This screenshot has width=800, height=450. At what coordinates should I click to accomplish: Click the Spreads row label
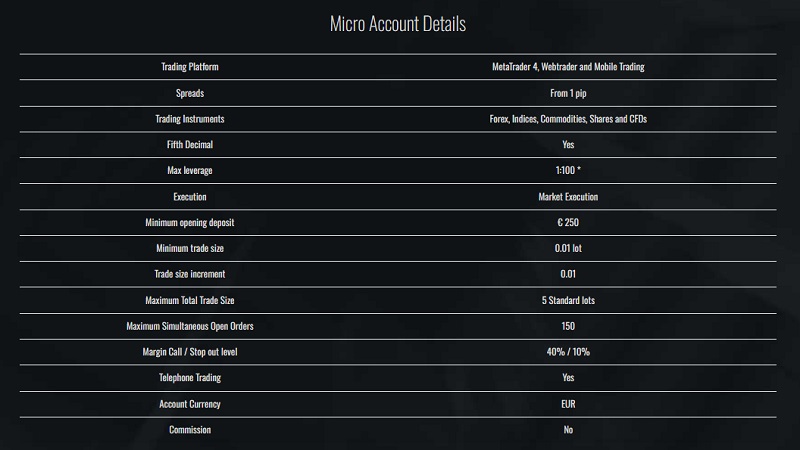189,93
